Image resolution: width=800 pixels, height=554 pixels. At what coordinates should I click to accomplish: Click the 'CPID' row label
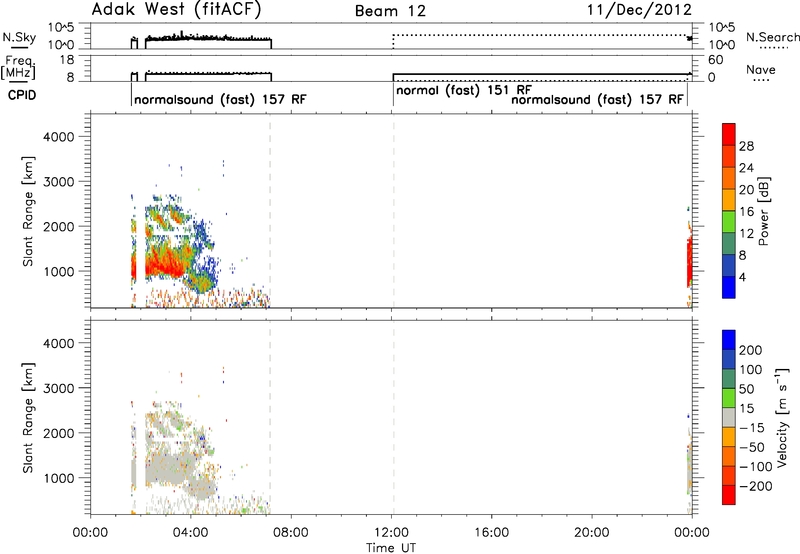(x=22, y=95)
